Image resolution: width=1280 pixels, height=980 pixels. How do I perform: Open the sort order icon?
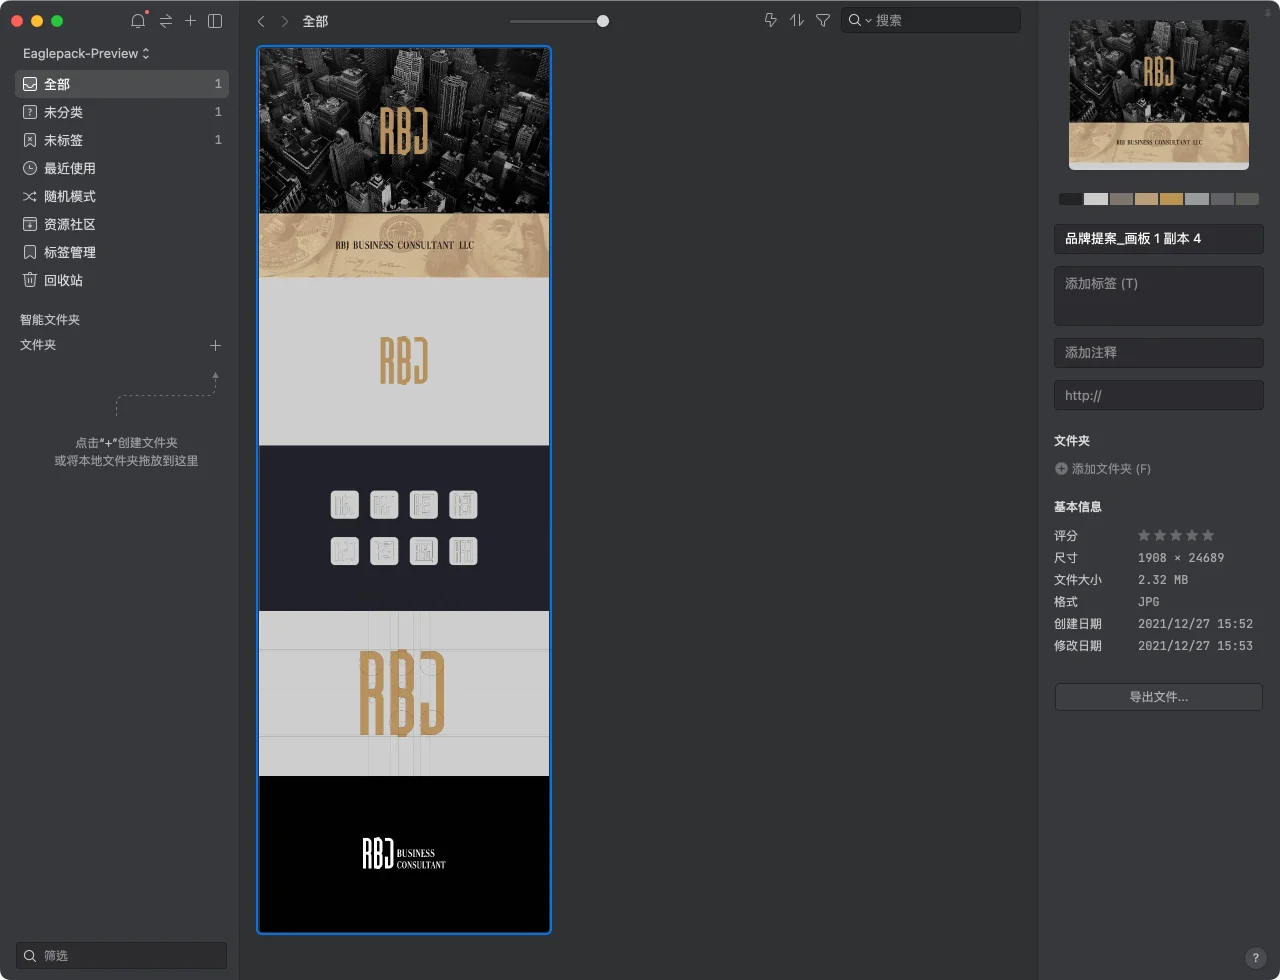coord(797,20)
